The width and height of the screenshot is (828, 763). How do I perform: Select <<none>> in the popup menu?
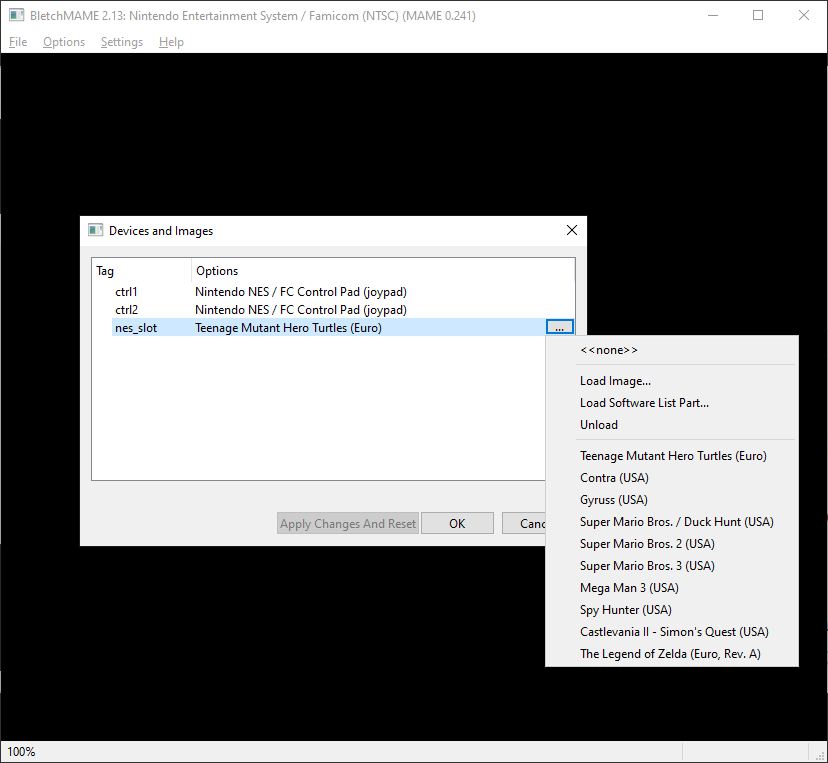[672, 350]
